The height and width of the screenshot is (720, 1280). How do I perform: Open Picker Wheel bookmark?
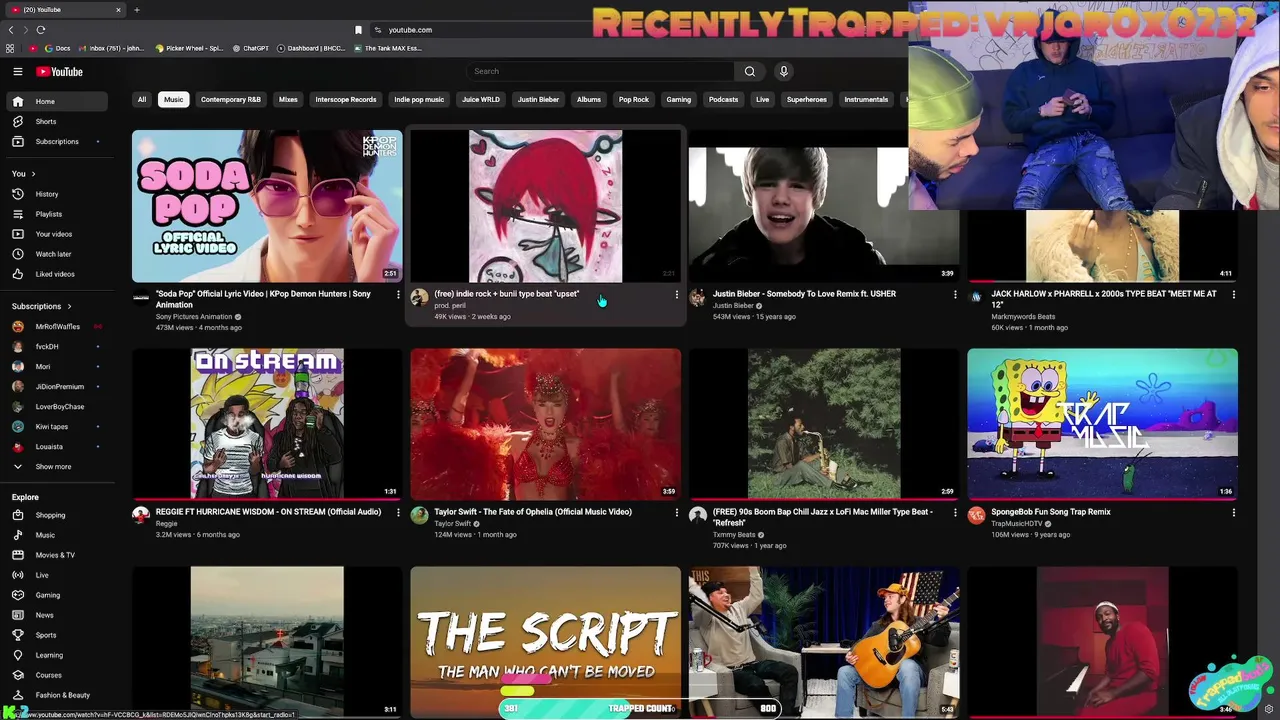pos(189,48)
